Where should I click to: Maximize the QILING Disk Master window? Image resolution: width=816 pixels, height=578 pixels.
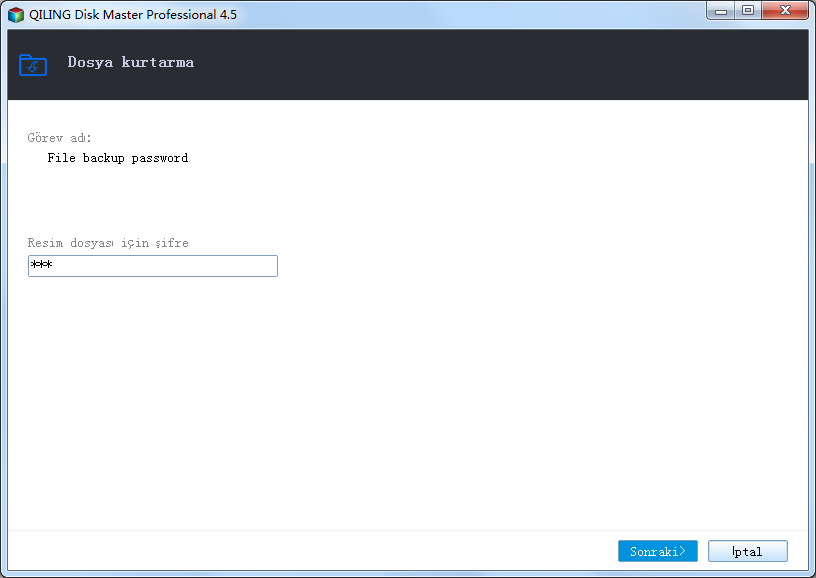(x=748, y=11)
